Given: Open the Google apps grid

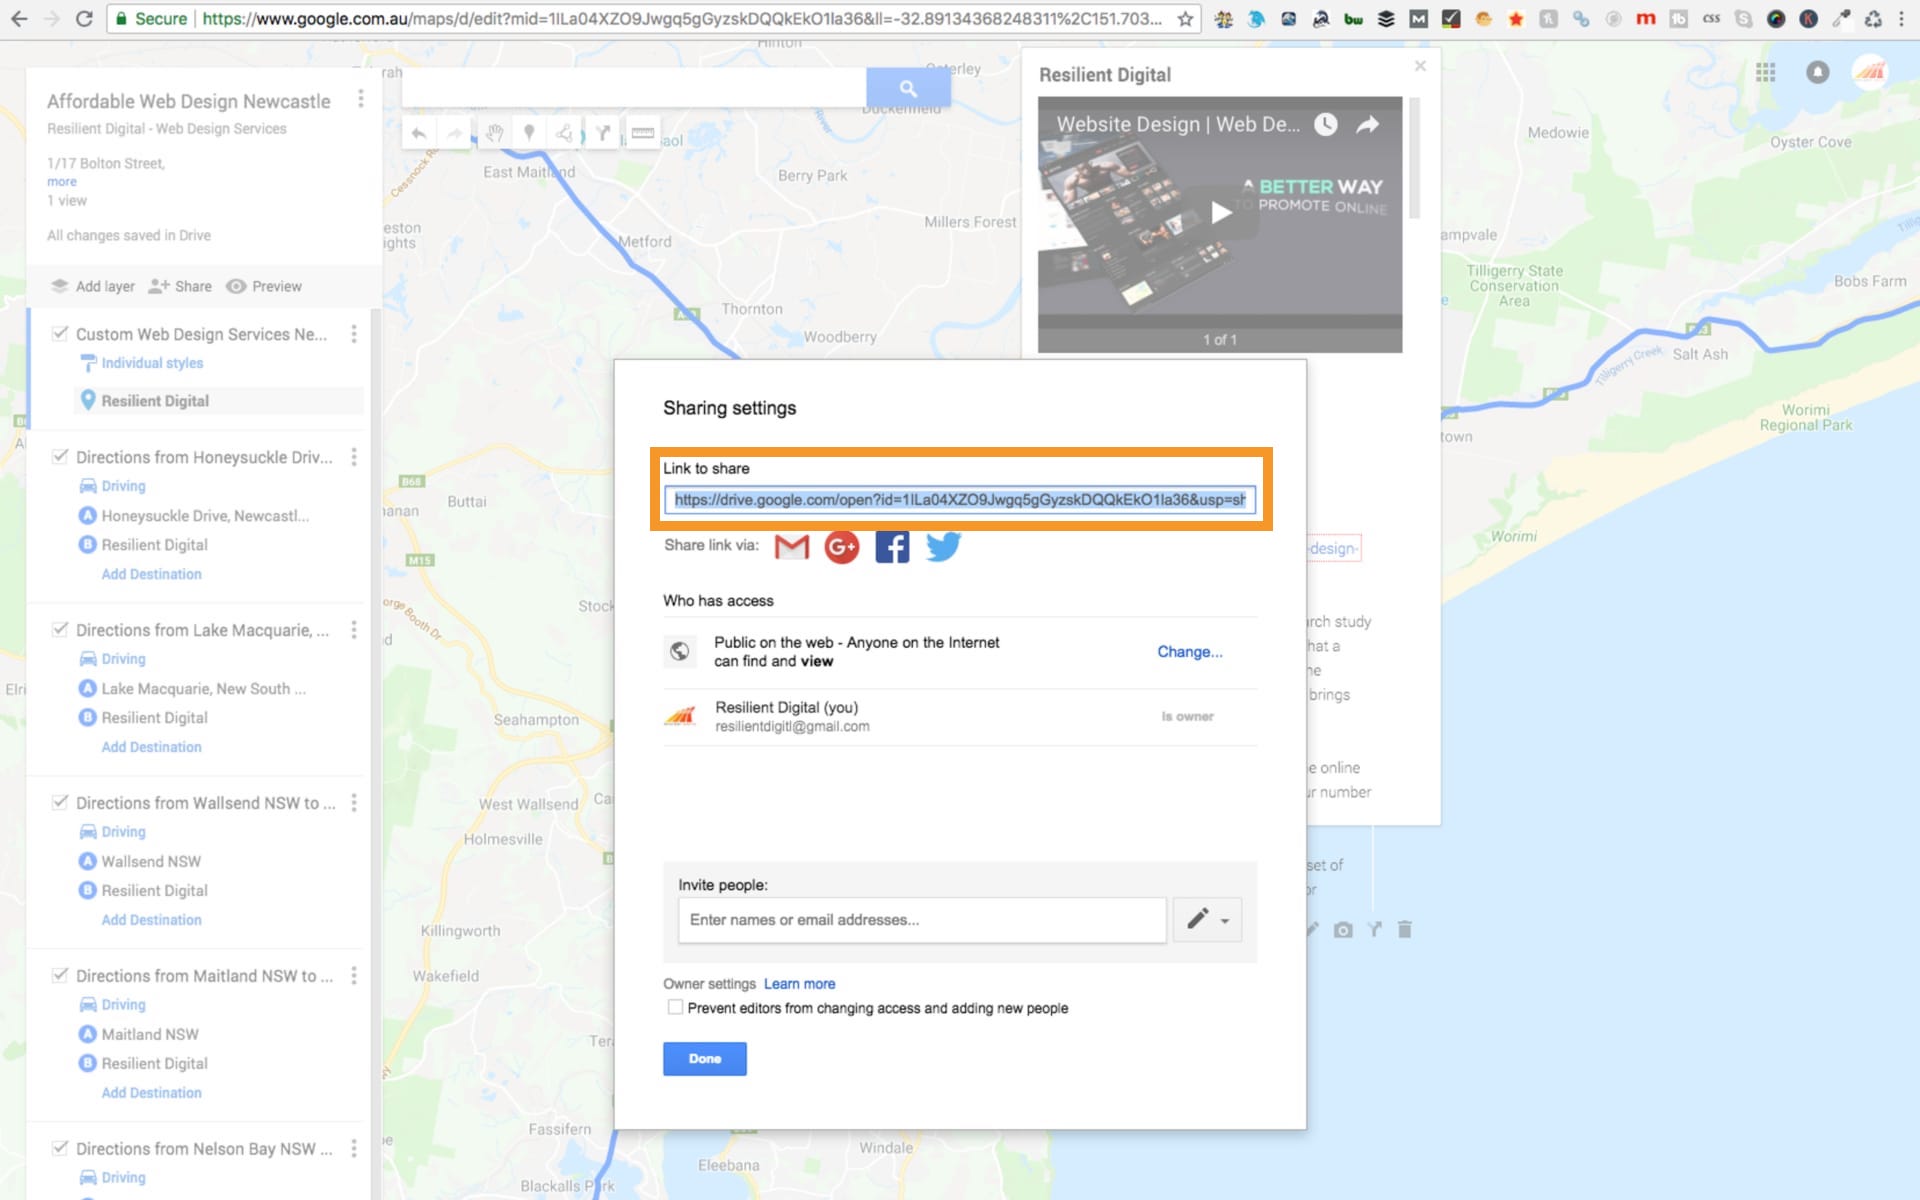Looking at the screenshot, I should pos(1766,72).
